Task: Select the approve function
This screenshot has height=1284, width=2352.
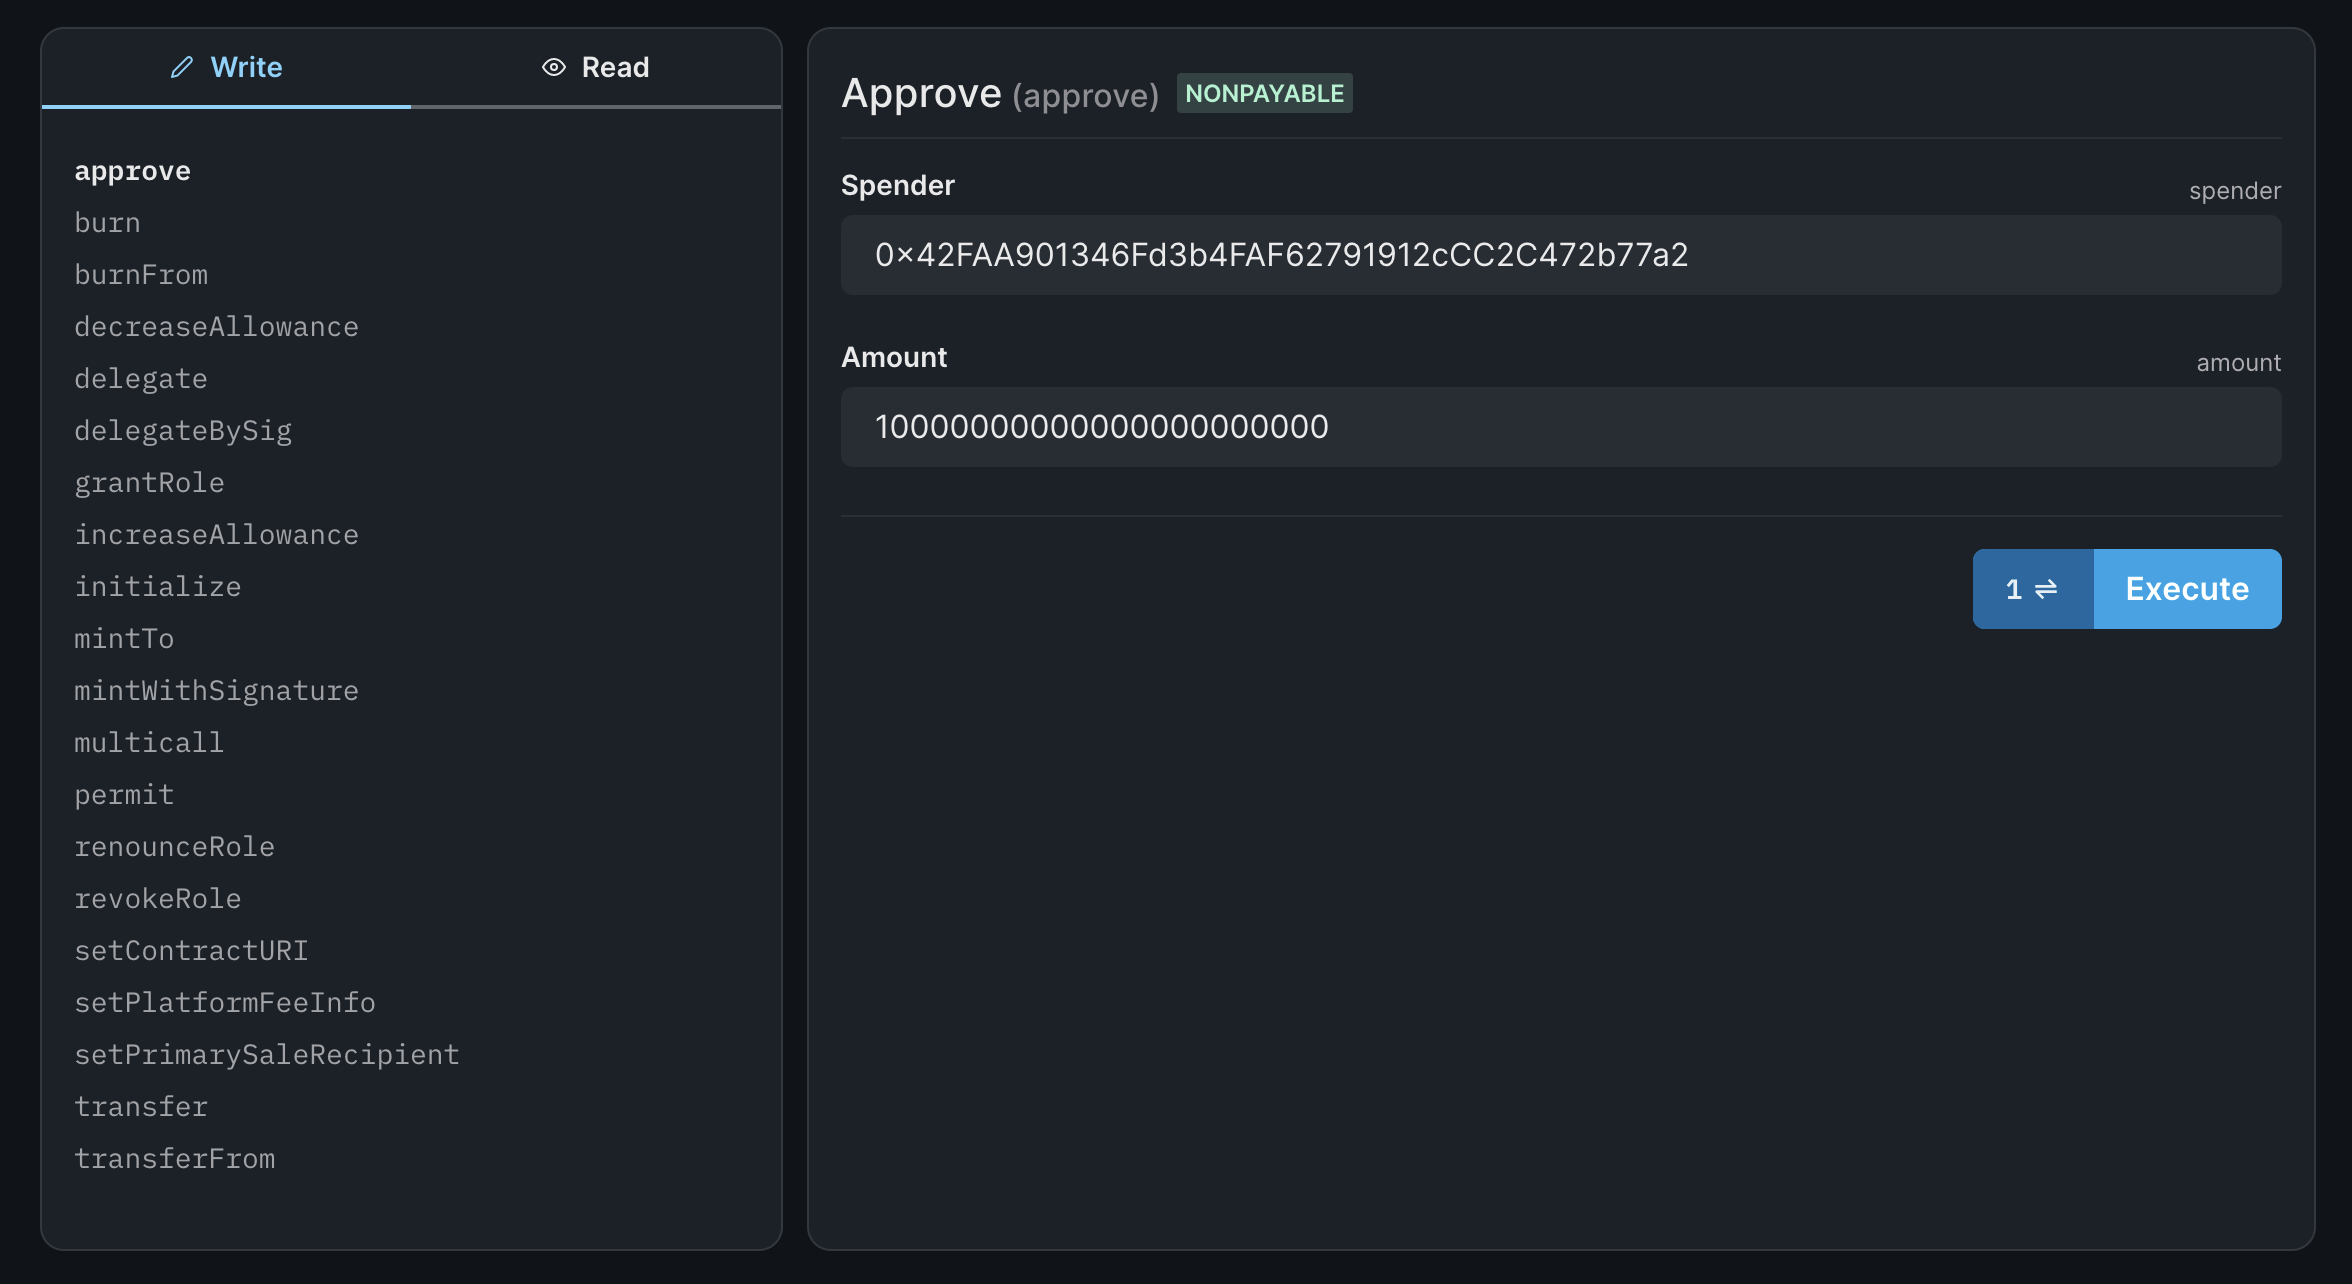Action: pyautogui.click(x=132, y=170)
